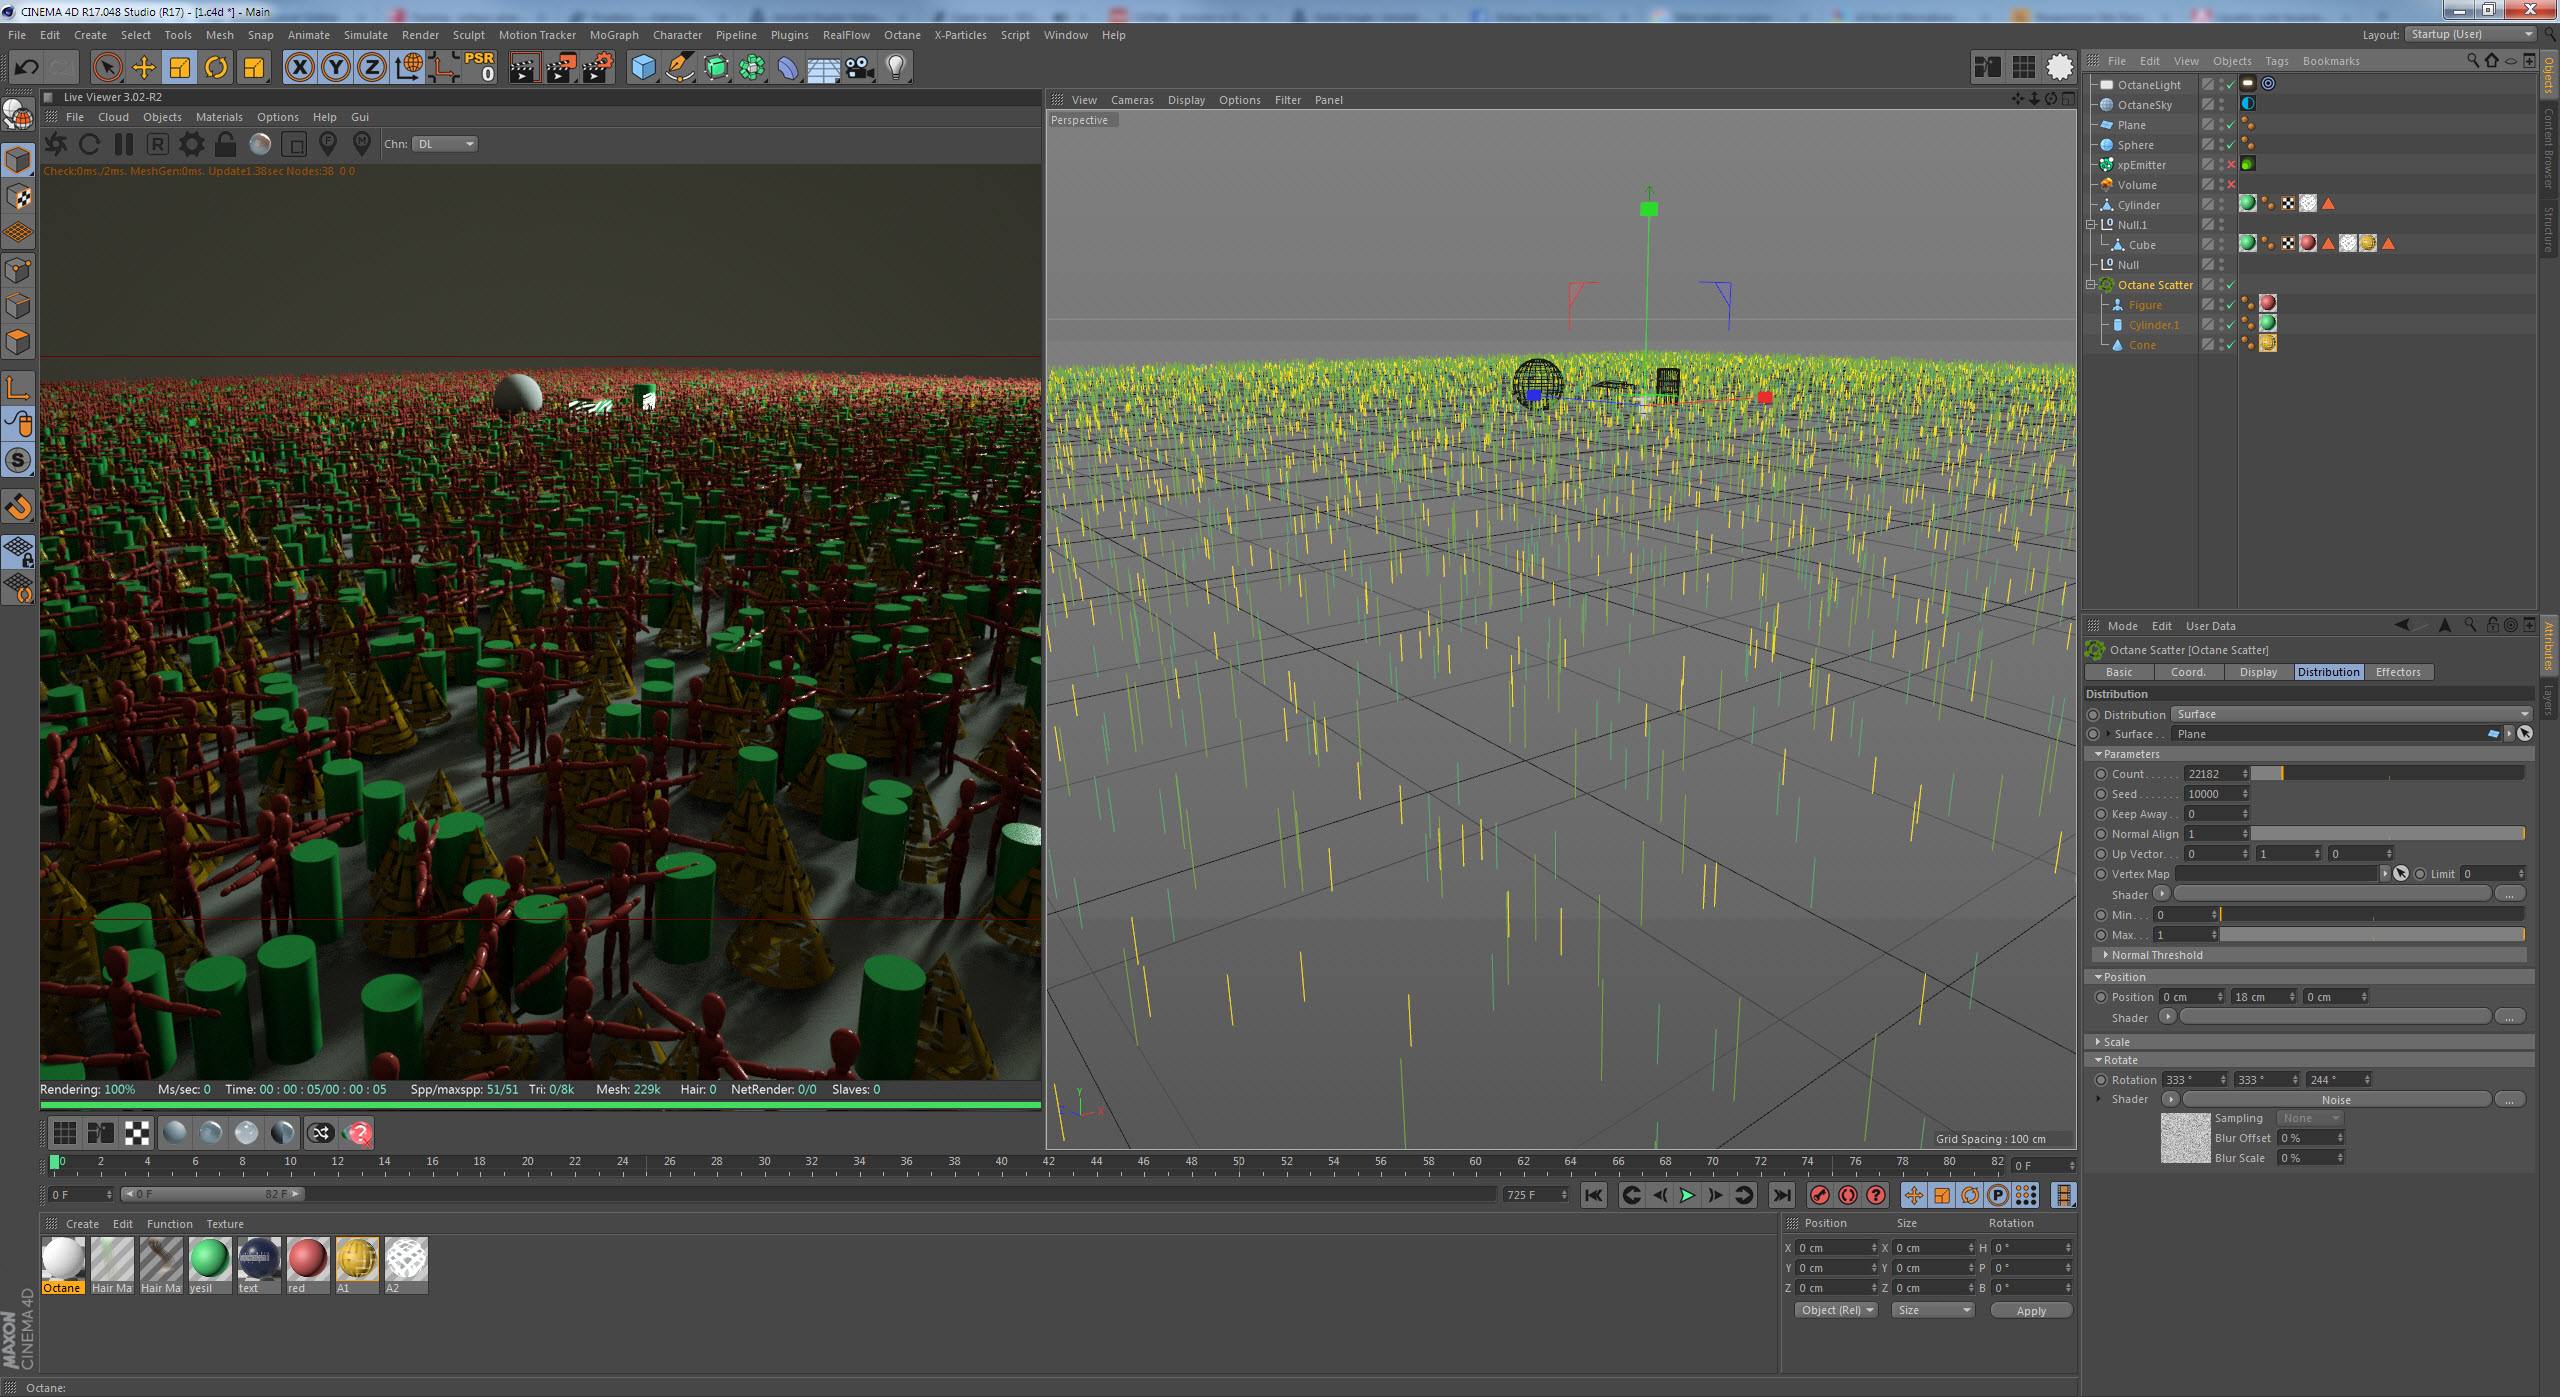The image size is (2560, 1397).
Task: Click the Rotate tool icon
Action: coord(216,67)
